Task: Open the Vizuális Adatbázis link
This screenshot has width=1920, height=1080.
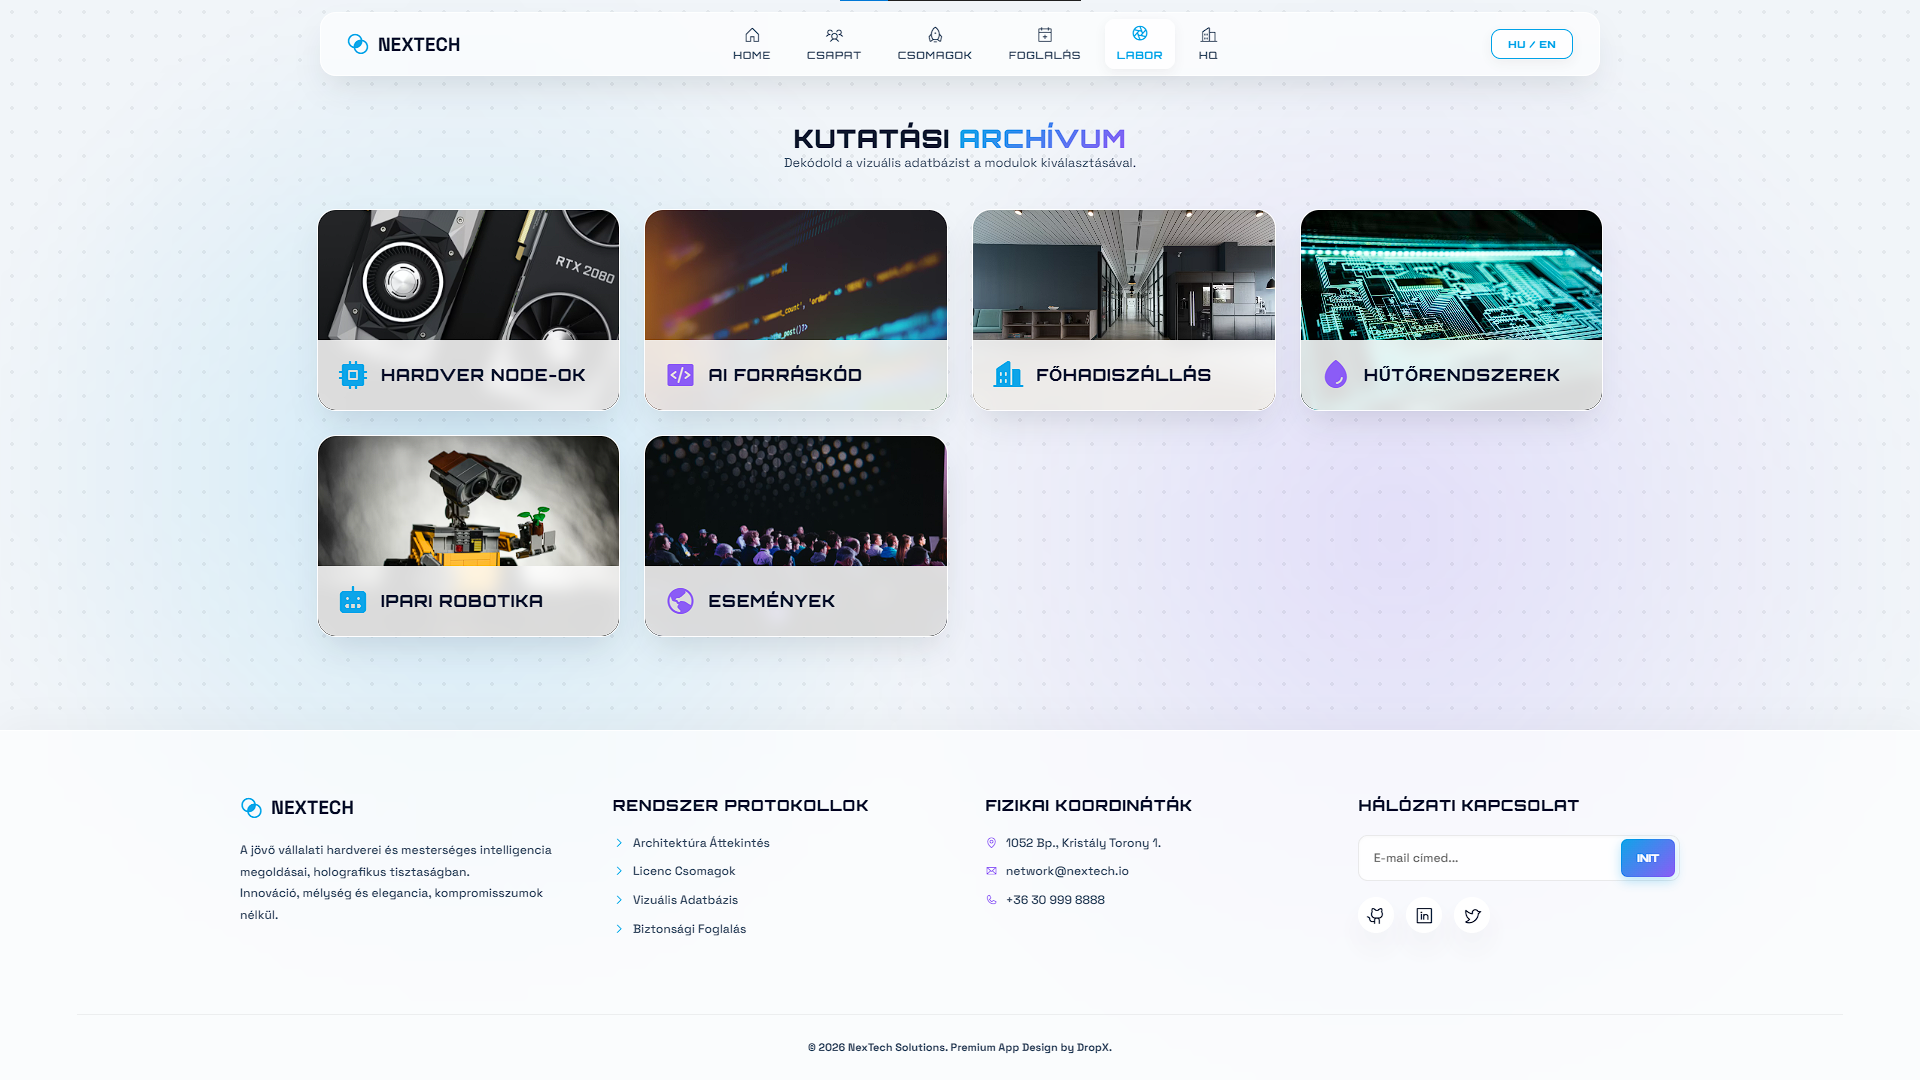Action: [685, 900]
